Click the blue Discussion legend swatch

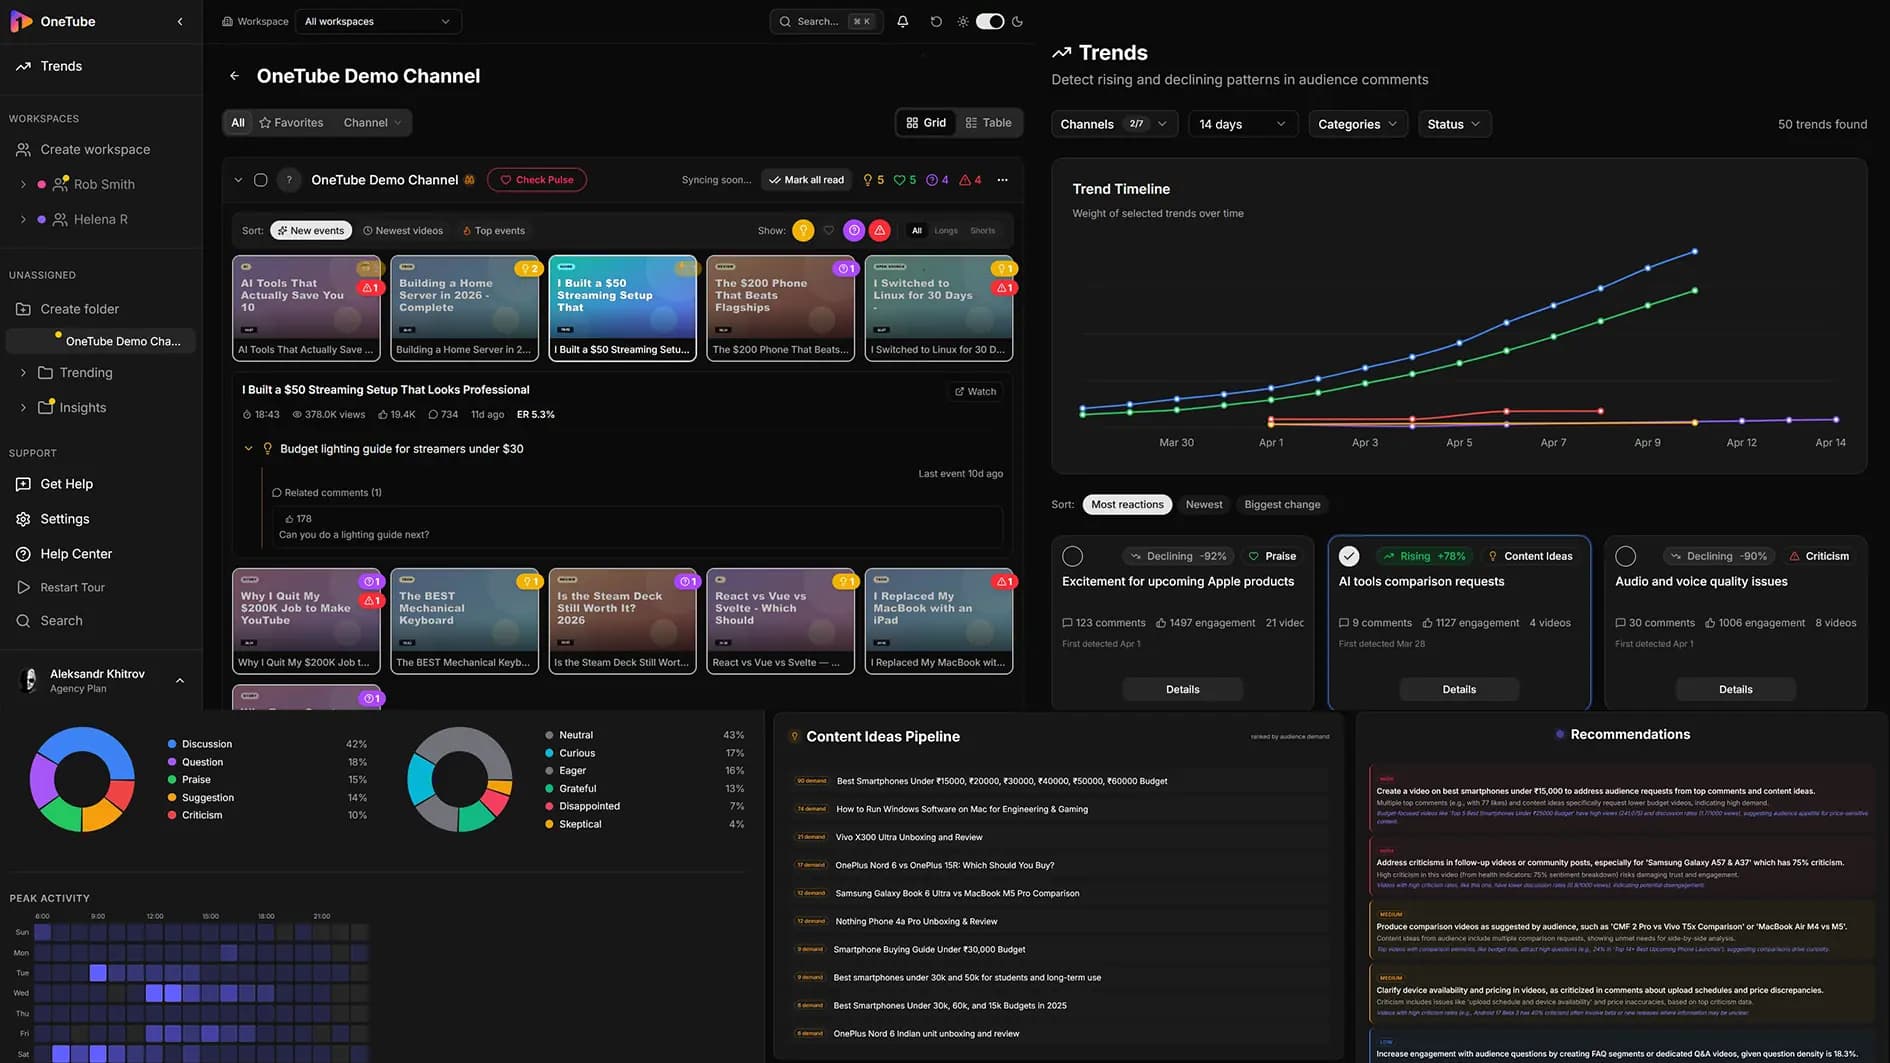(x=172, y=744)
